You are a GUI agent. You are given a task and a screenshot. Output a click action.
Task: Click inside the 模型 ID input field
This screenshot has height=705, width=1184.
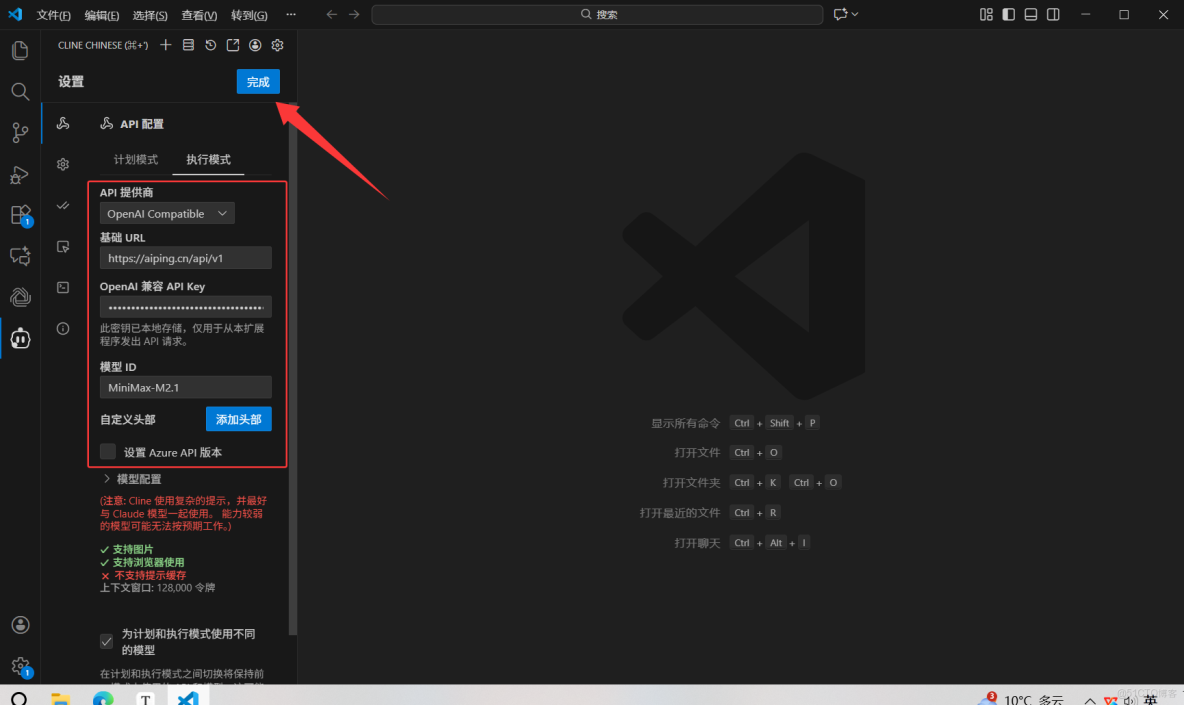pyautogui.click(x=185, y=387)
